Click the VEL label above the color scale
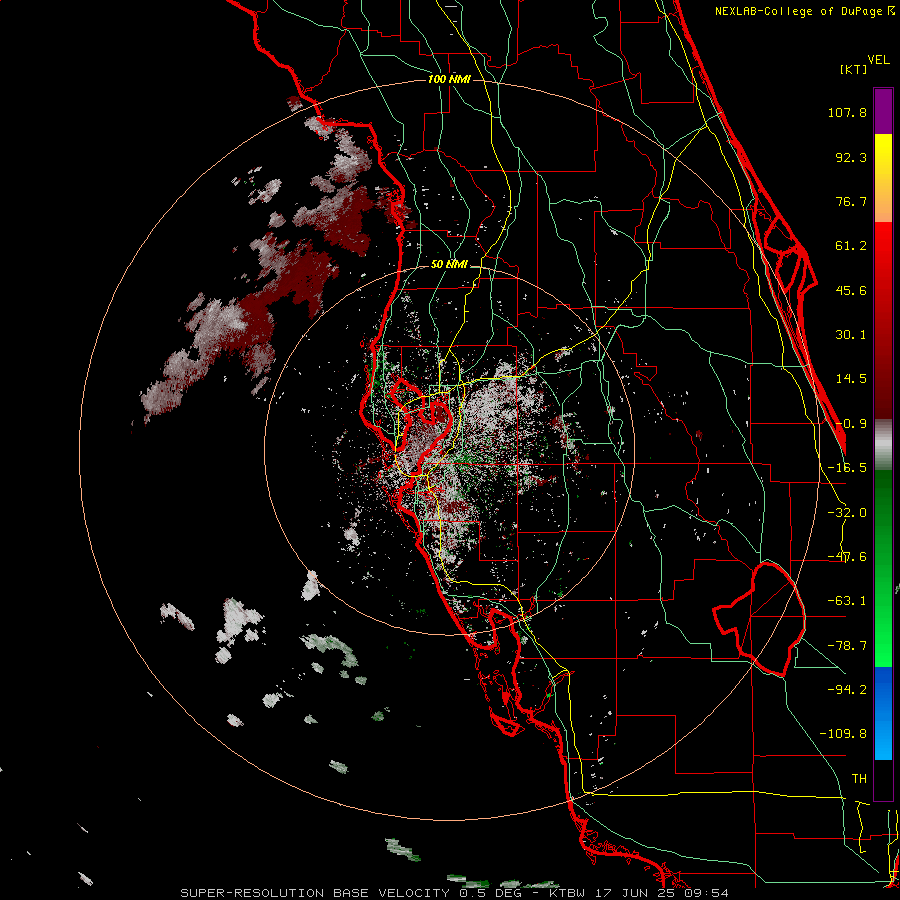900x900 pixels. pos(879,60)
